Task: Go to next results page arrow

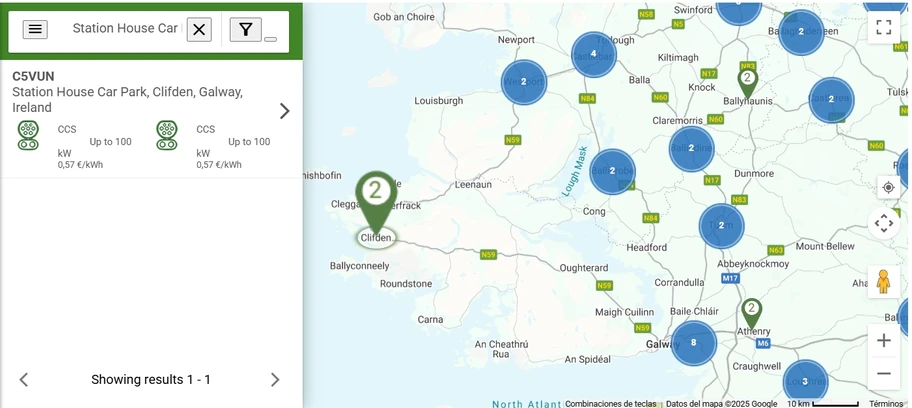Action: tap(275, 380)
